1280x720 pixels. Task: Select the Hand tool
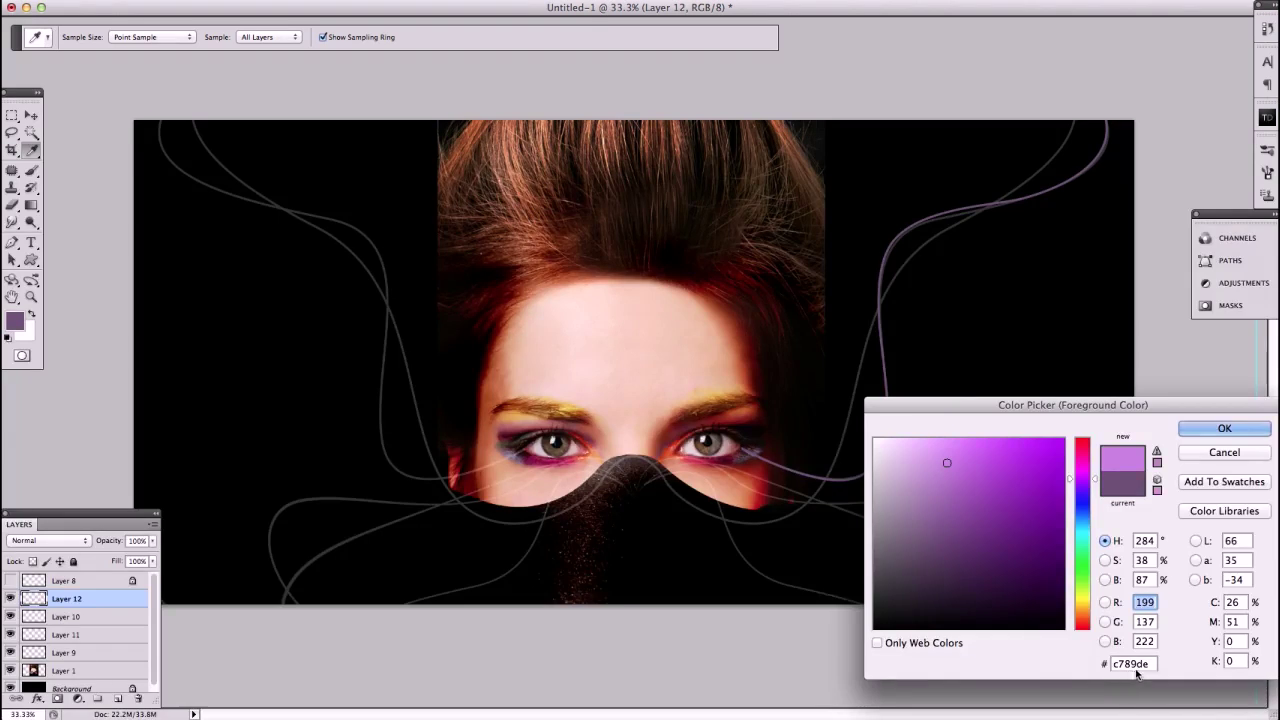(x=12, y=297)
